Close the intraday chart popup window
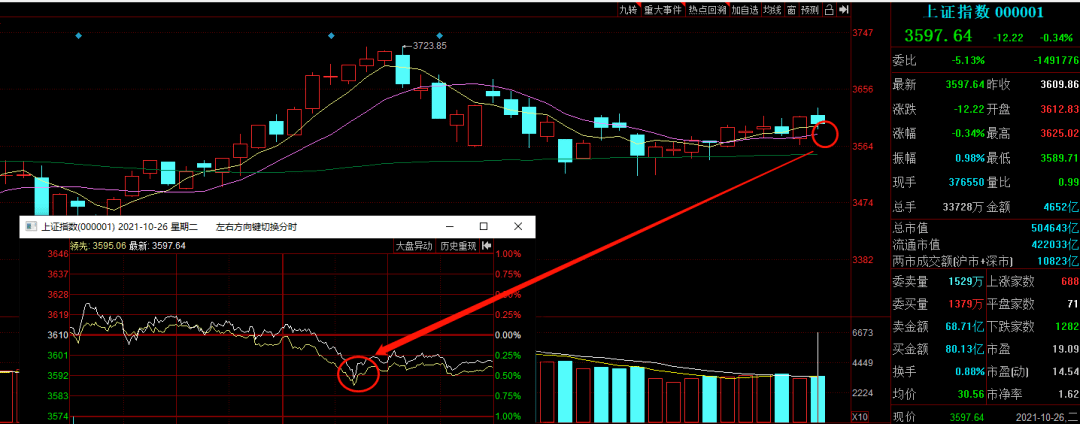Image resolution: width=1080 pixels, height=424 pixels. point(517,227)
